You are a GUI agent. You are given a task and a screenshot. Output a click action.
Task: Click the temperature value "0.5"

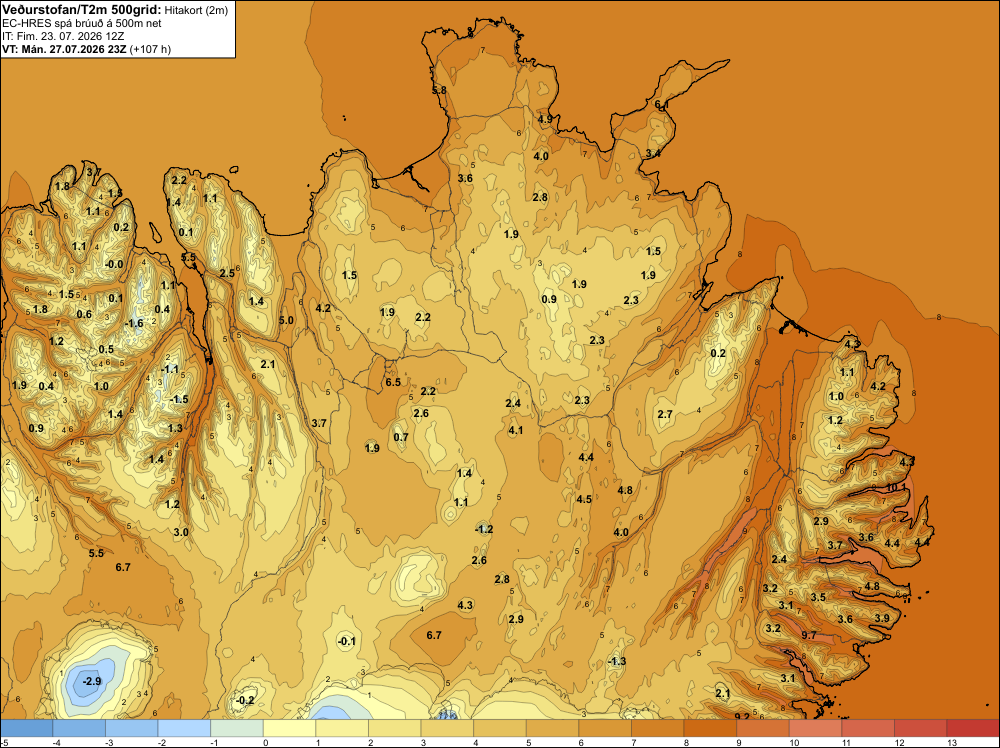click(106, 349)
